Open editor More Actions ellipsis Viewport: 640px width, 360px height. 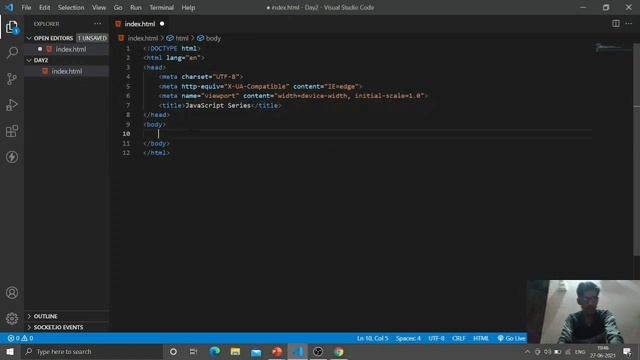629,24
